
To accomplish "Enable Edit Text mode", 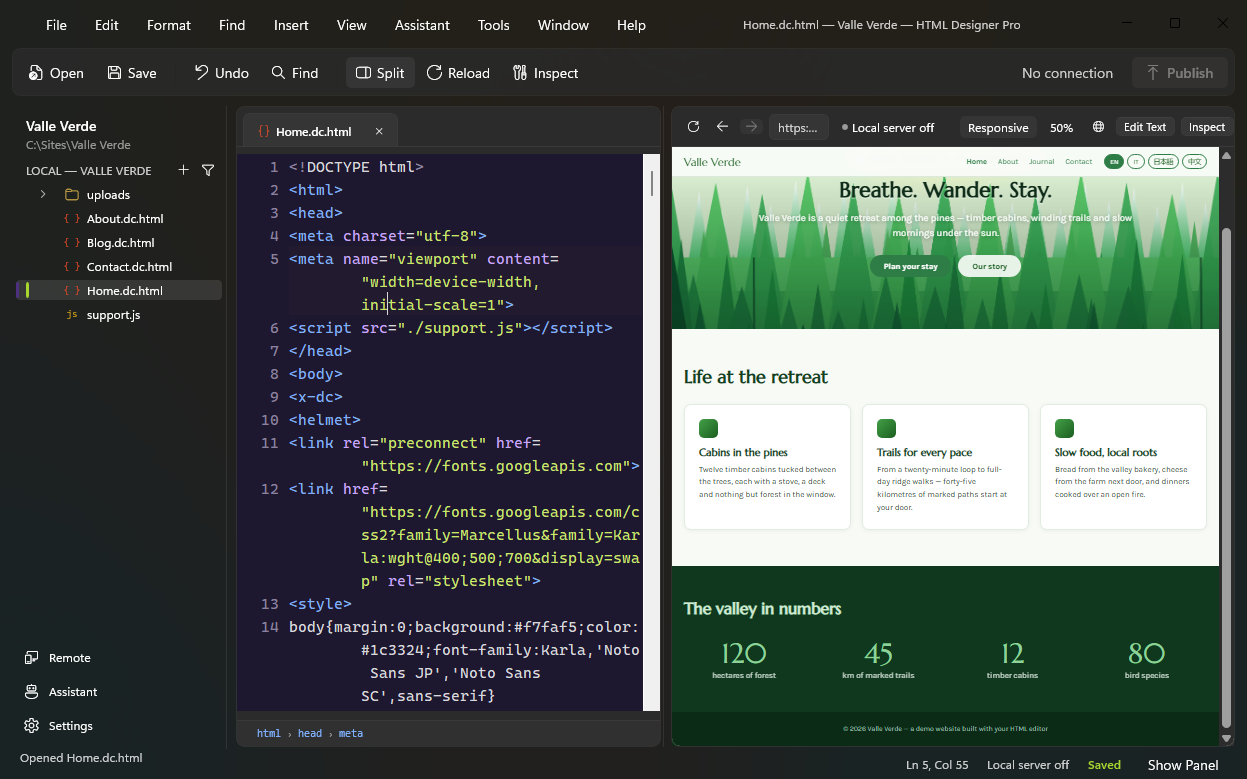I will pos(1145,127).
